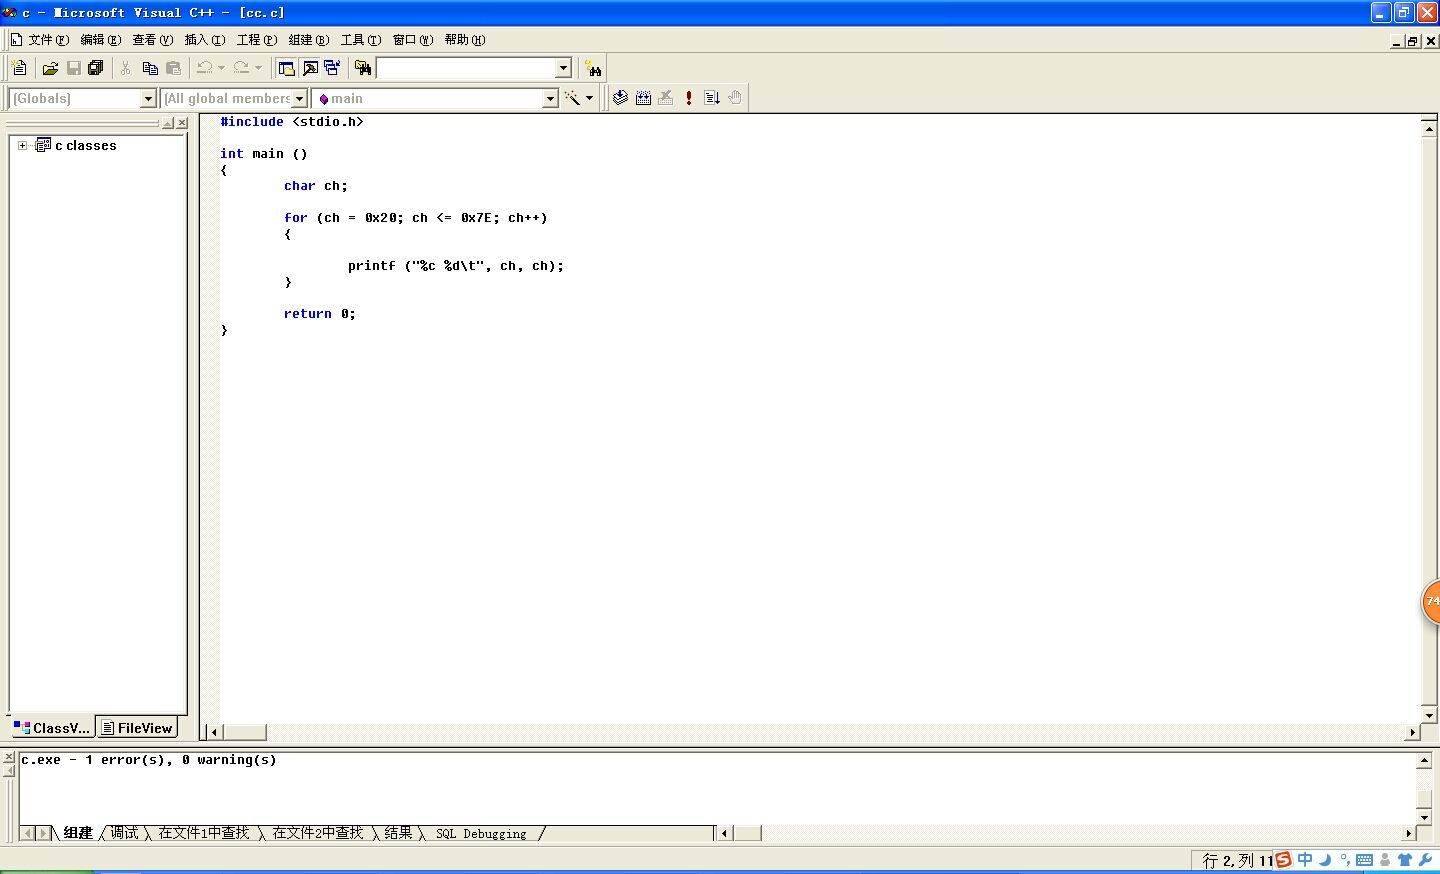Viewport: 1440px width, 874px height.
Task: Click the output pane scrollbar up arrow
Action: click(x=1424, y=761)
